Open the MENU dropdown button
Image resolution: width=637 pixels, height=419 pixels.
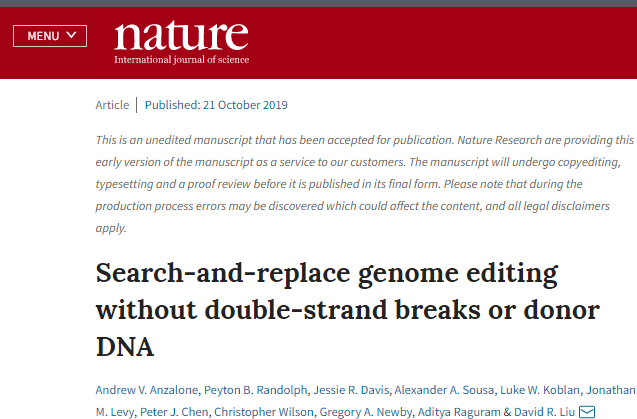pyautogui.click(x=50, y=36)
